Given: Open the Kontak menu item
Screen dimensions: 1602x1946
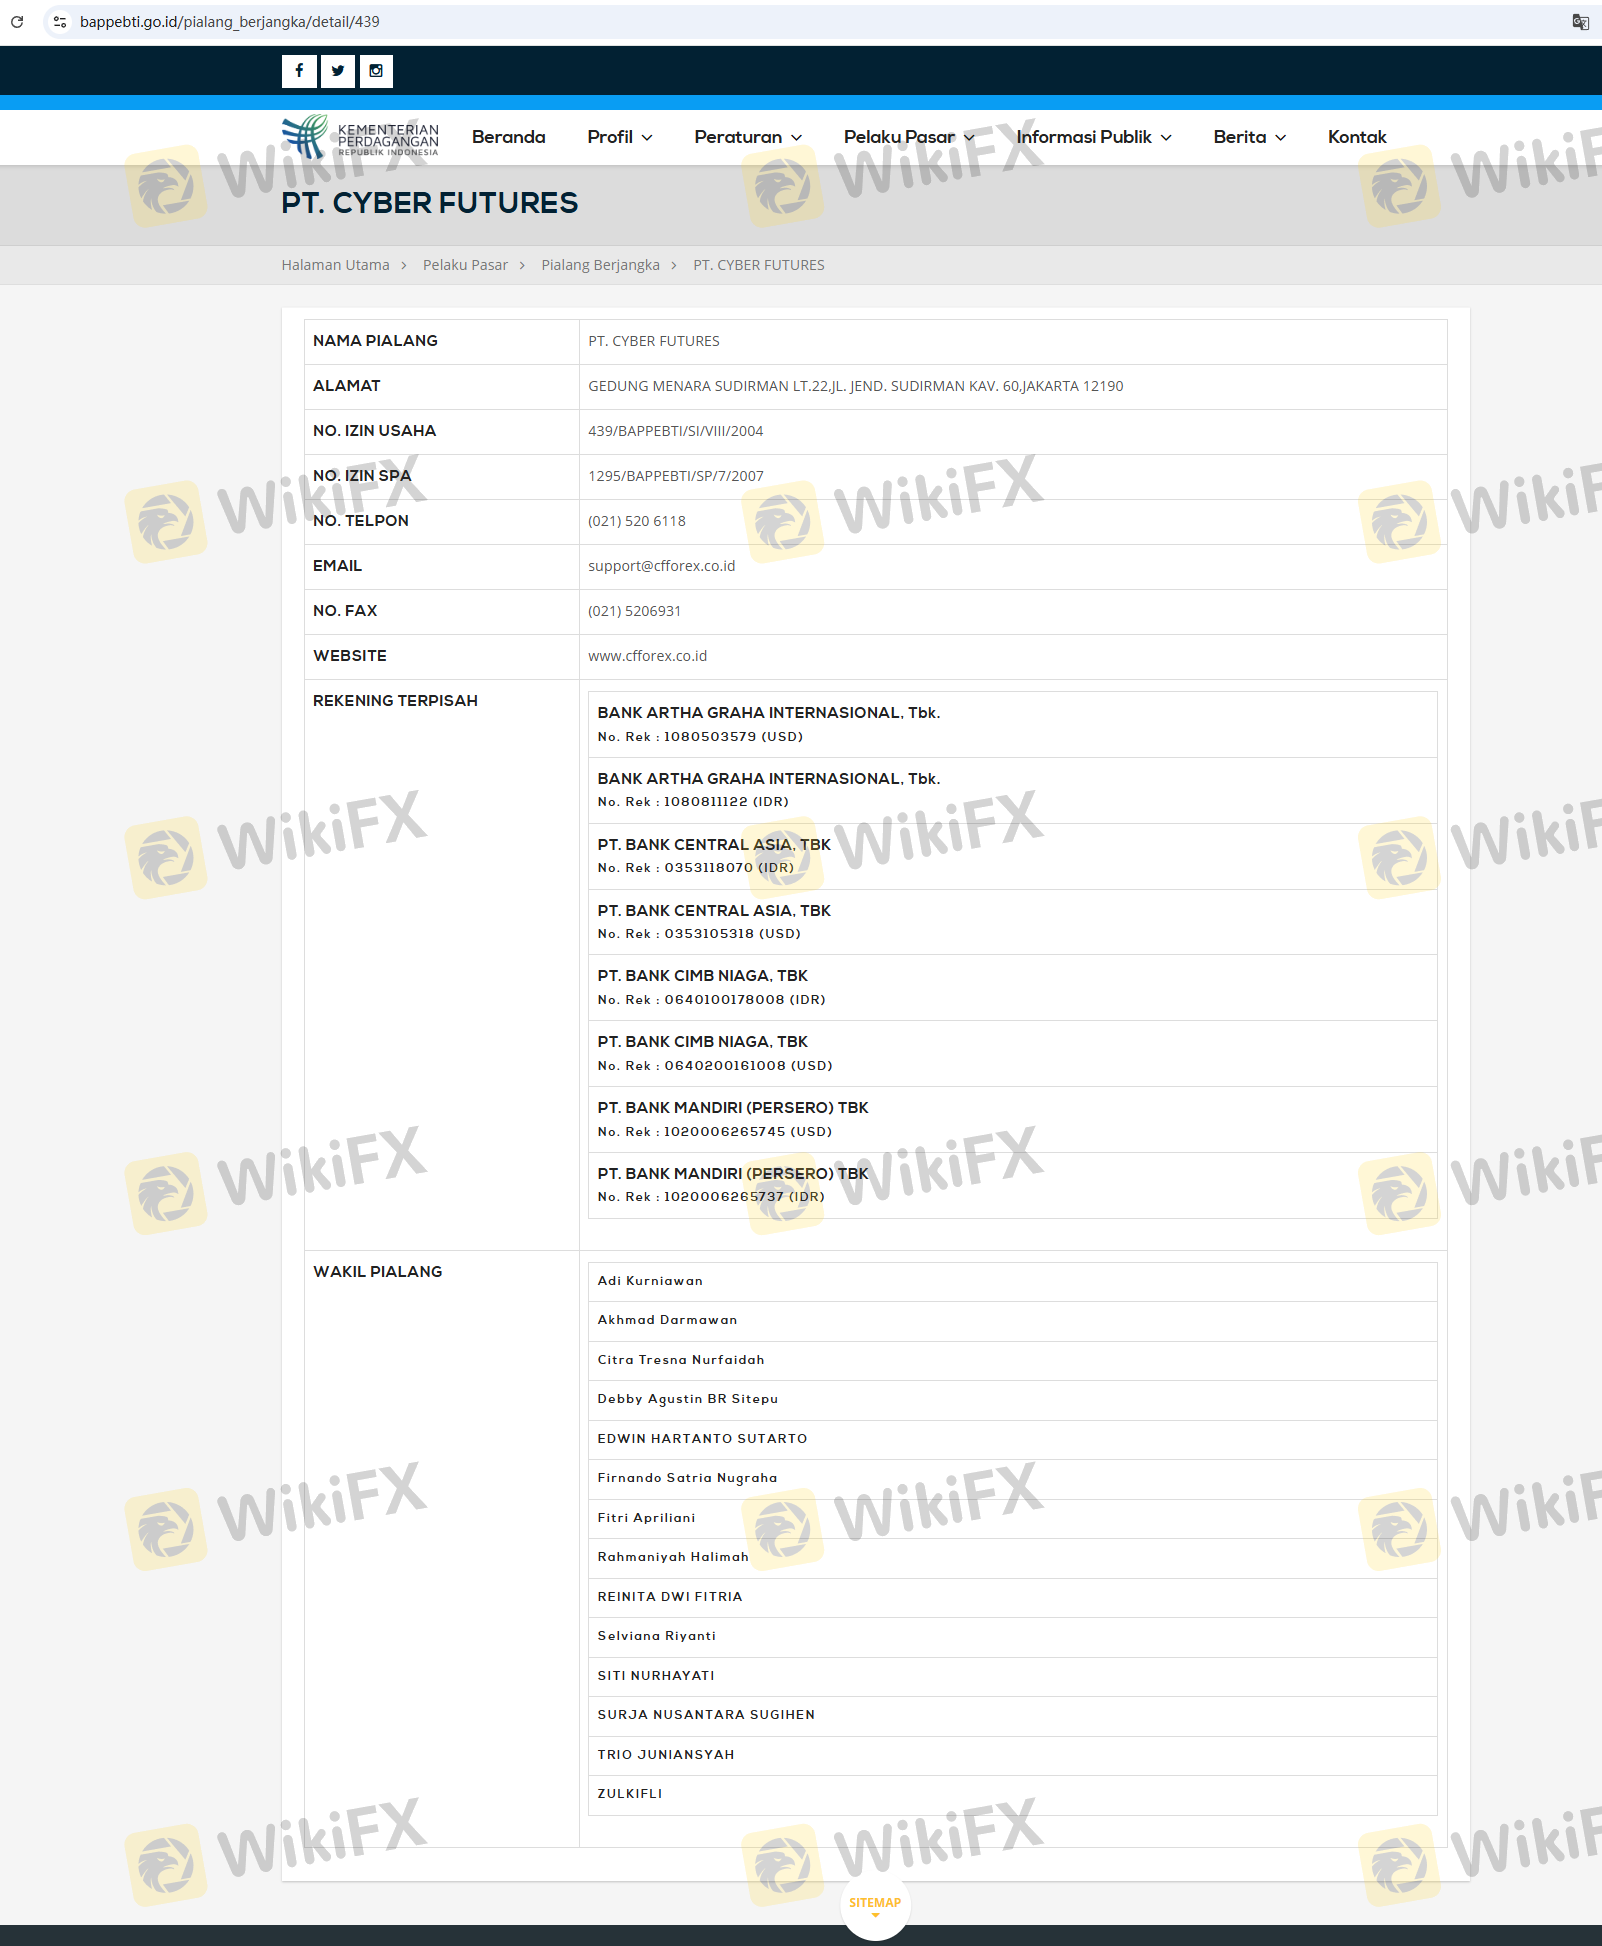Looking at the screenshot, I should click(1357, 137).
